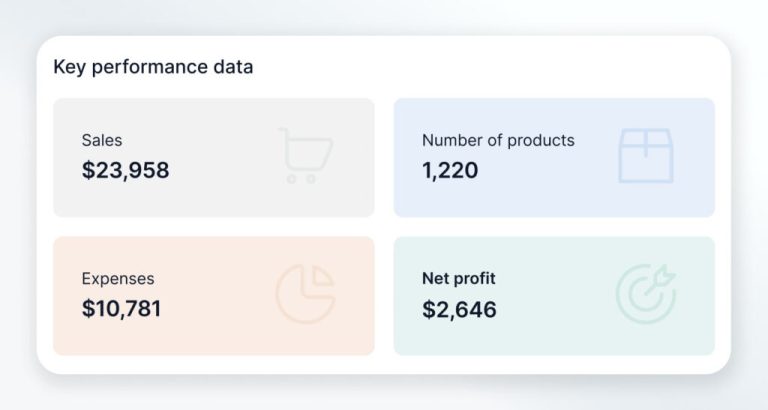
Task: Select the Expenses card
Action: tap(213, 295)
